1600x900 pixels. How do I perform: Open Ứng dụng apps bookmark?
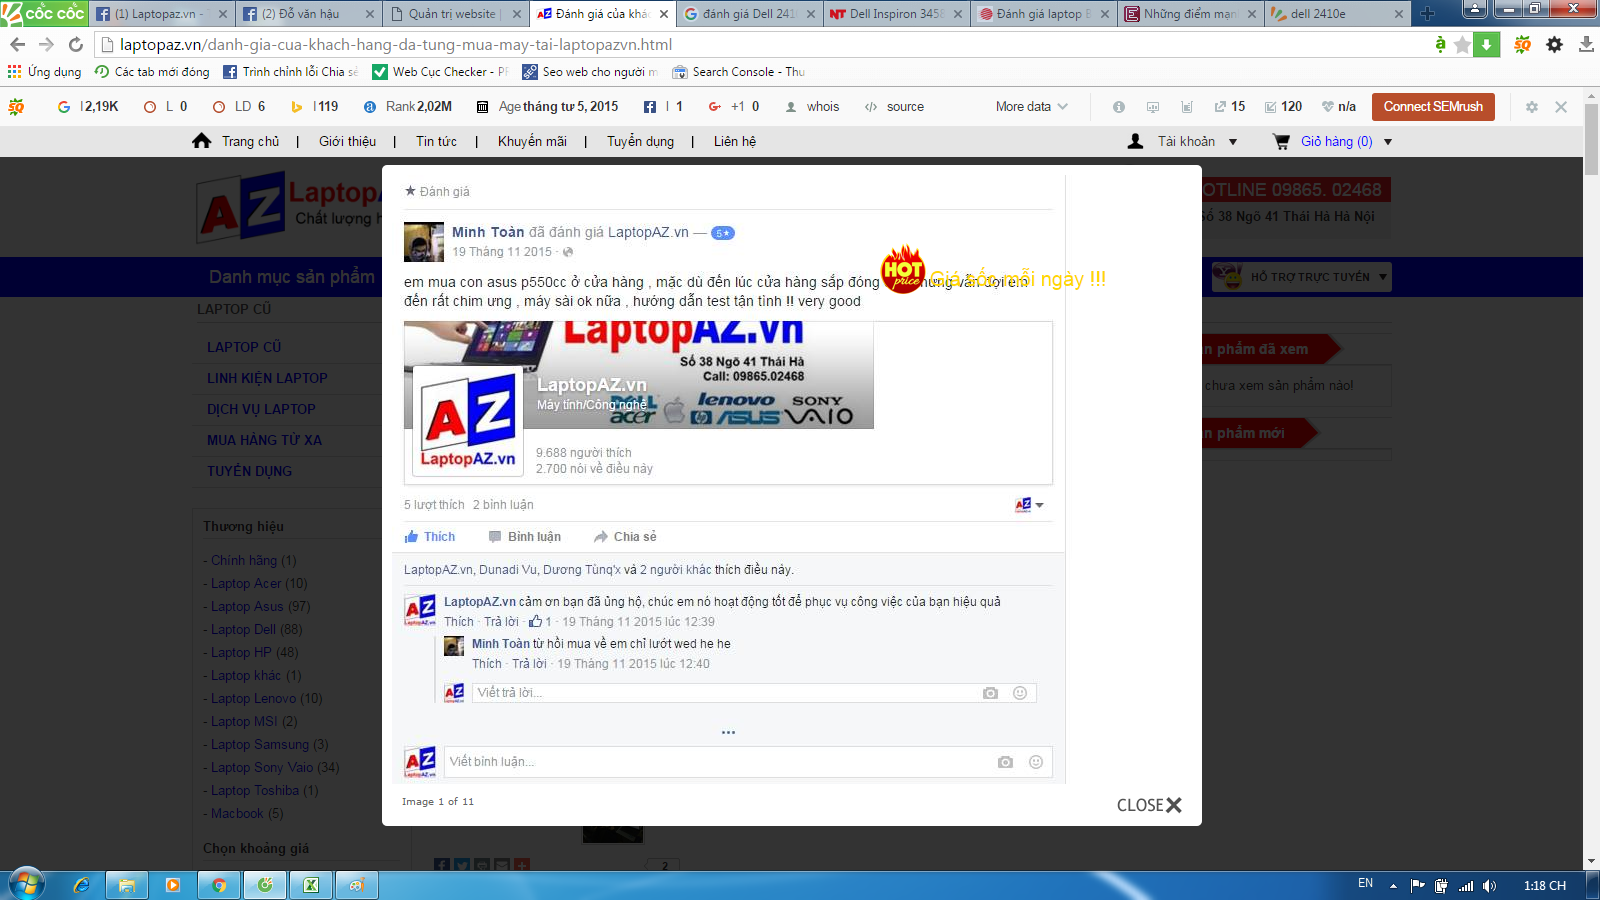coord(44,72)
